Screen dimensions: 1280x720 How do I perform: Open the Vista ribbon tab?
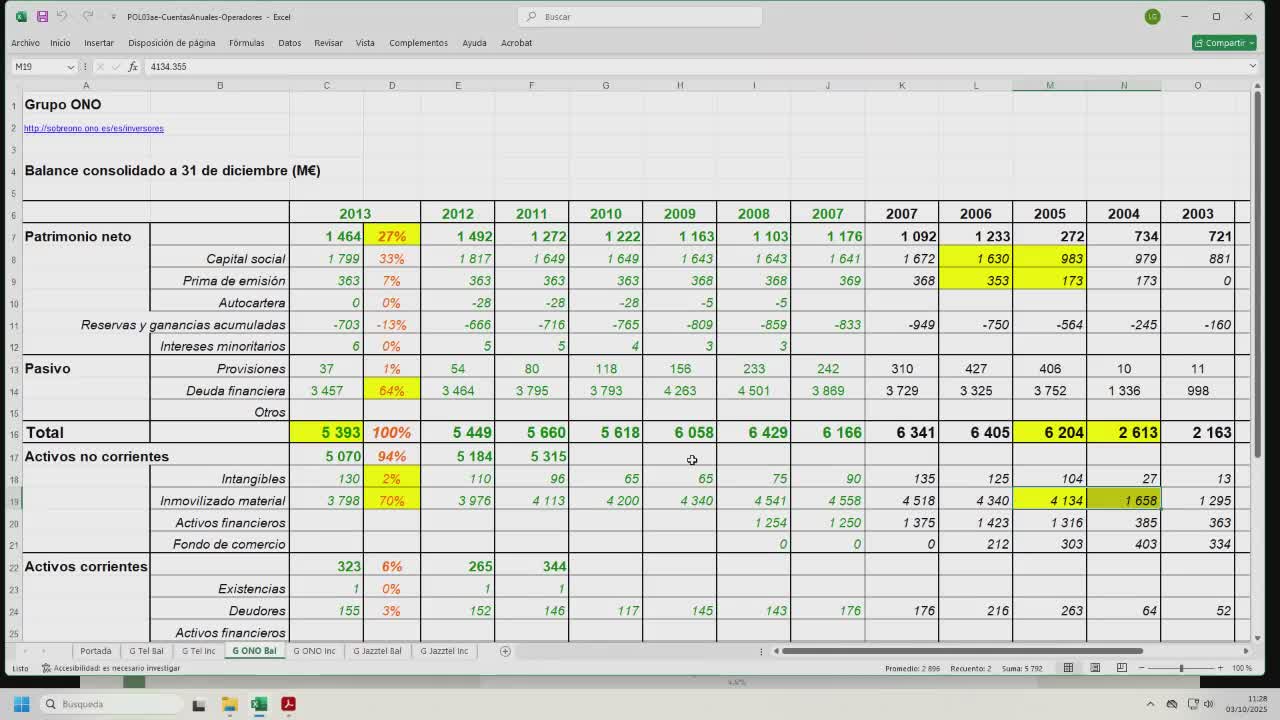365,43
